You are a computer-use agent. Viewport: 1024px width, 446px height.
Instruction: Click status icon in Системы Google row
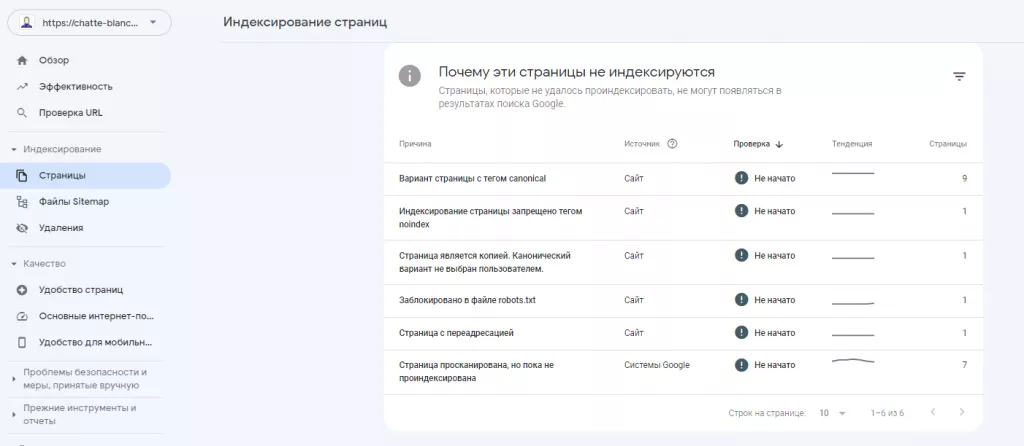[x=741, y=365]
